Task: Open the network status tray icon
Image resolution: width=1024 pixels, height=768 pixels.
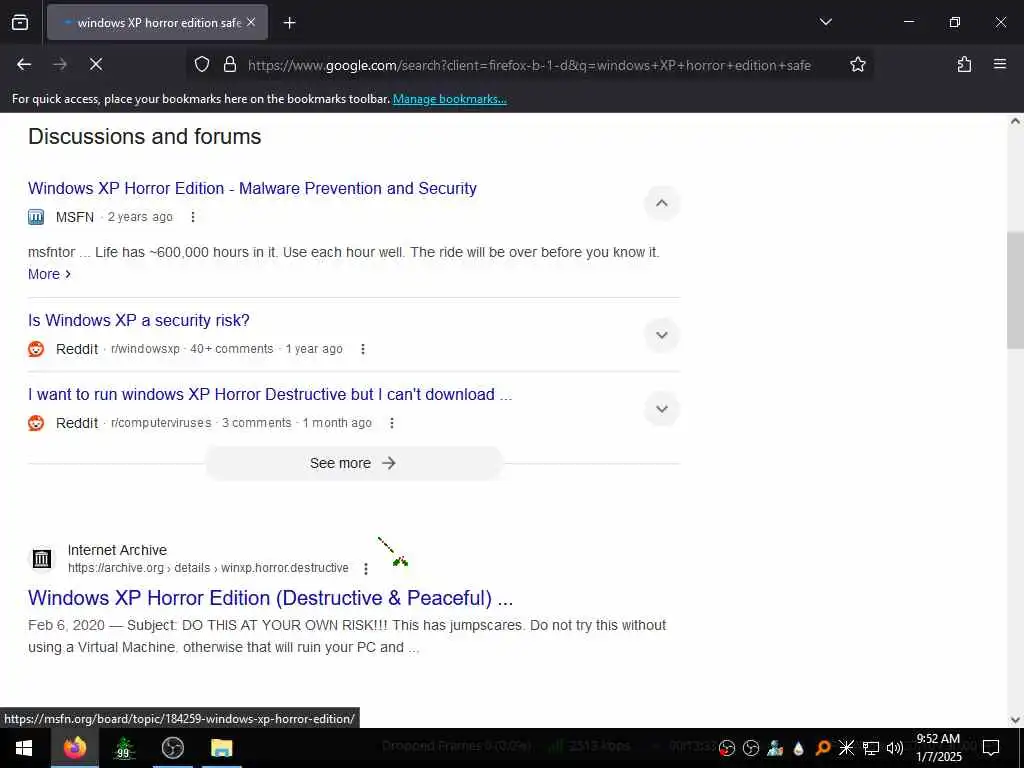Action: click(871, 748)
